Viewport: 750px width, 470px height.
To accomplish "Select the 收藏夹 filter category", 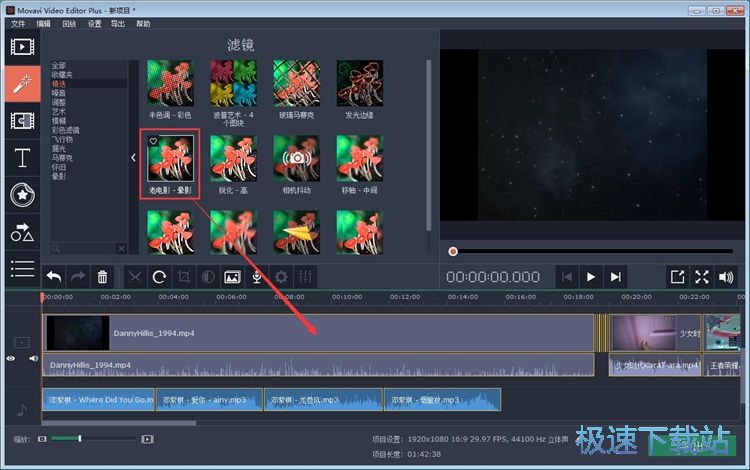I will (62, 75).
